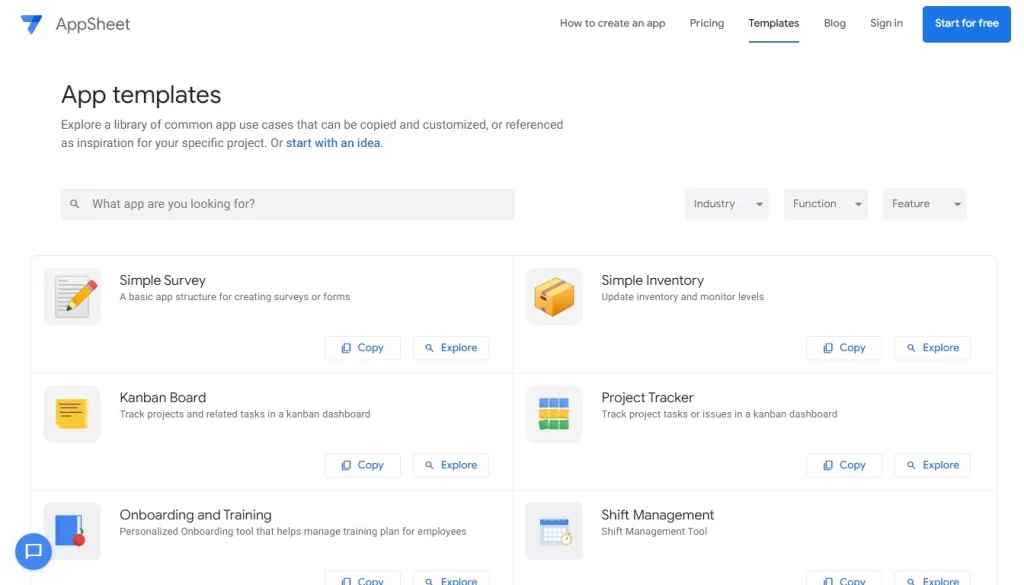
Task: Click the magnifier icon in search box
Action: [74, 204]
